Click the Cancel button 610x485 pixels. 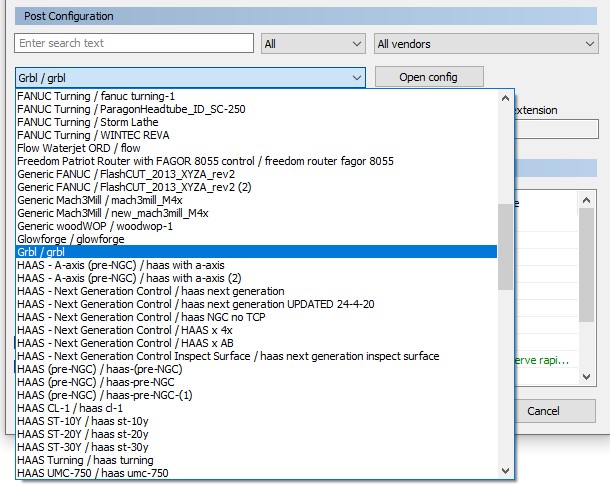point(543,411)
